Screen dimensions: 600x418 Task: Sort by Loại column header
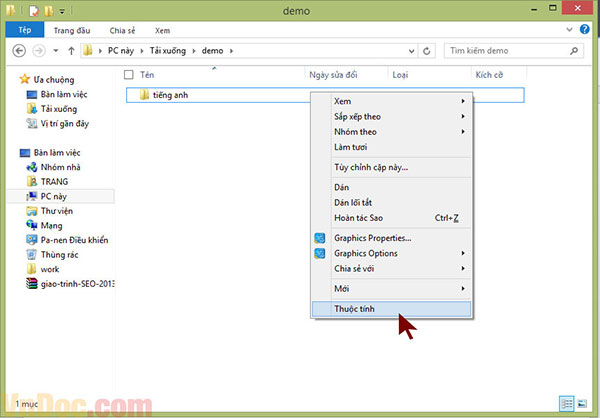coord(400,75)
